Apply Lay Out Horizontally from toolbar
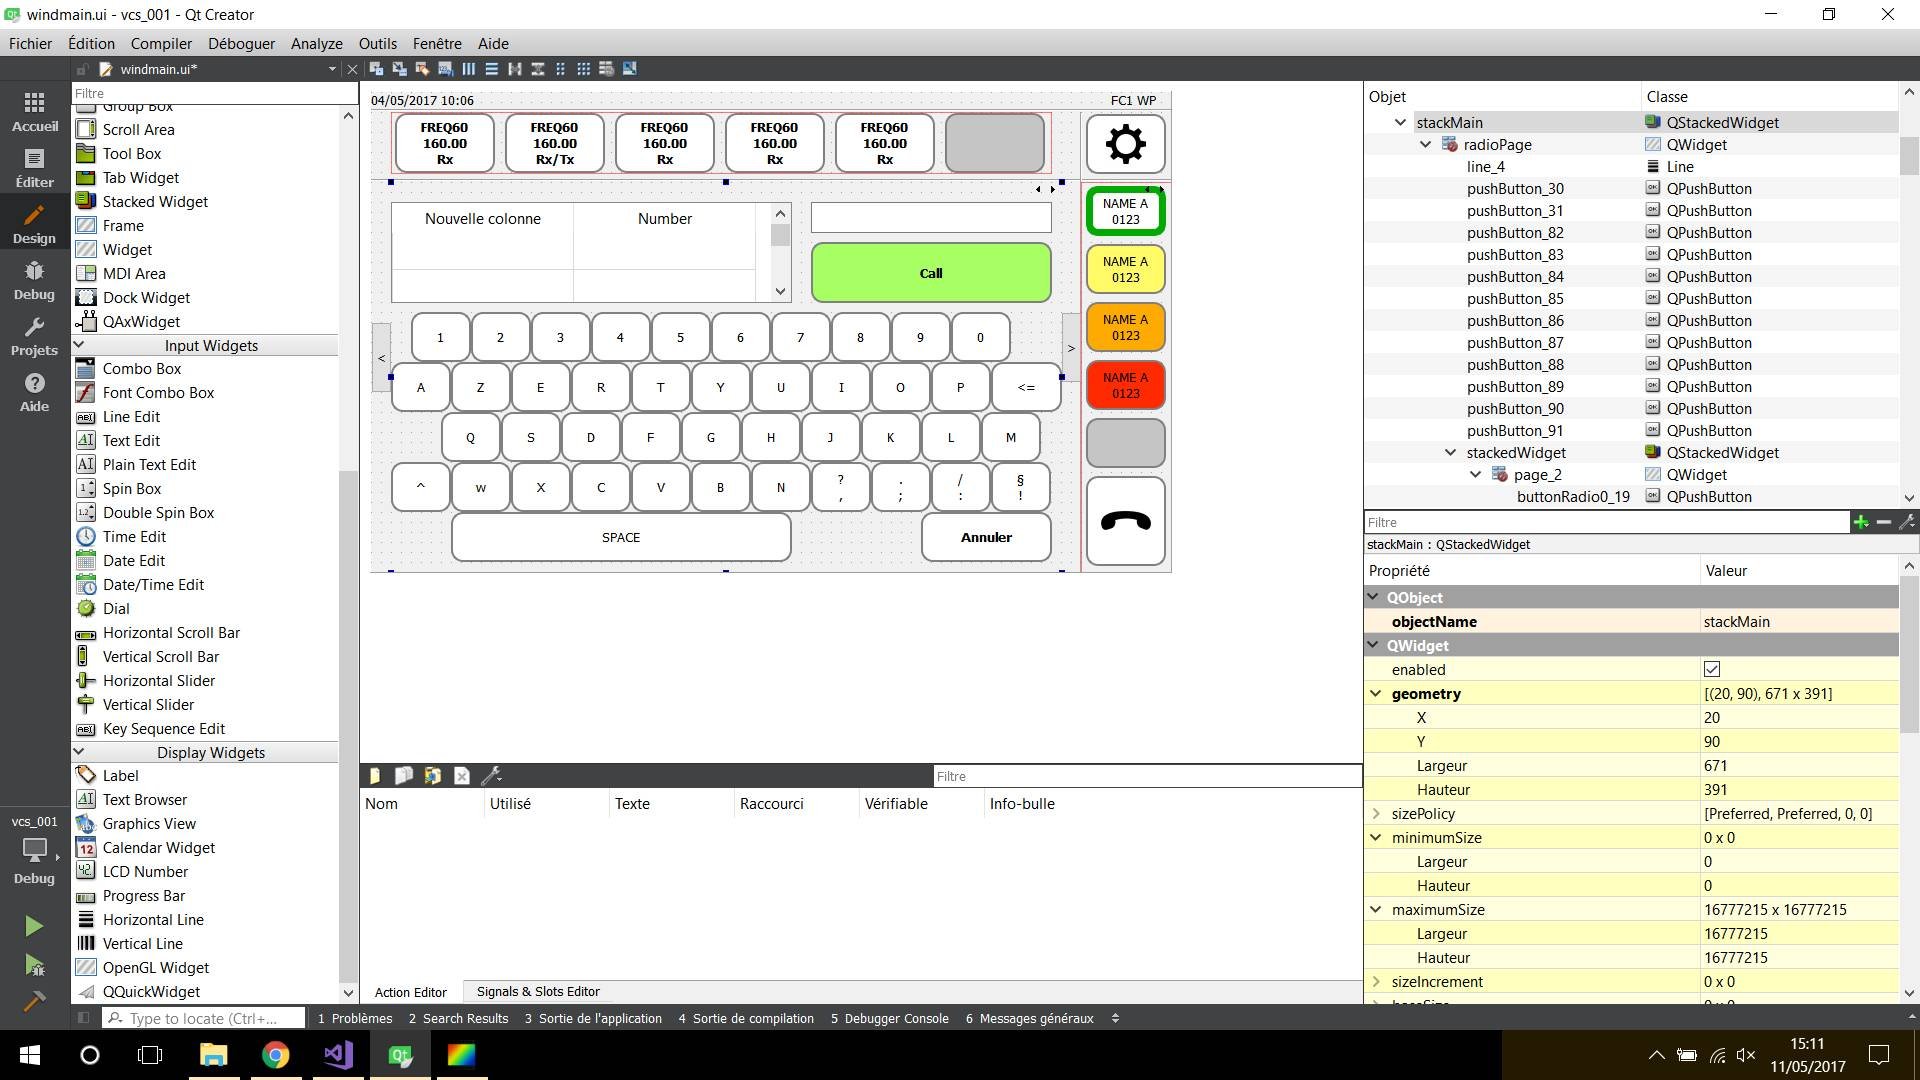This screenshot has height=1080, width=1920. [468, 69]
